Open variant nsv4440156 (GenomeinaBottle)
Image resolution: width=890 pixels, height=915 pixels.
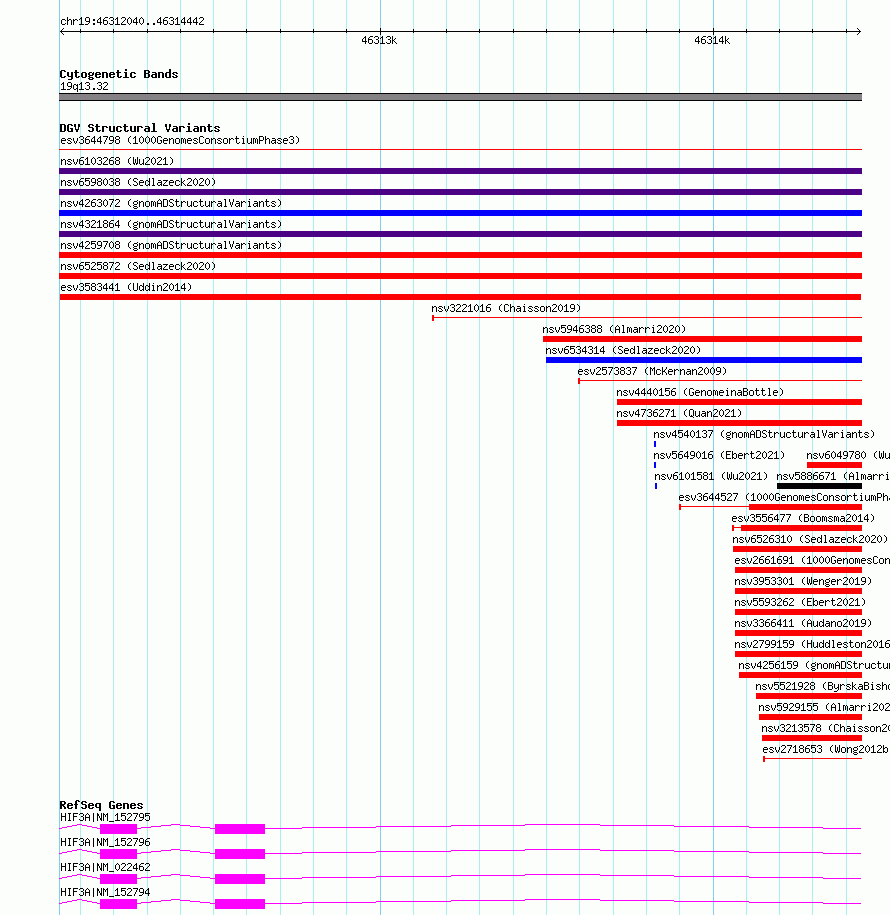(x=700, y=393)
